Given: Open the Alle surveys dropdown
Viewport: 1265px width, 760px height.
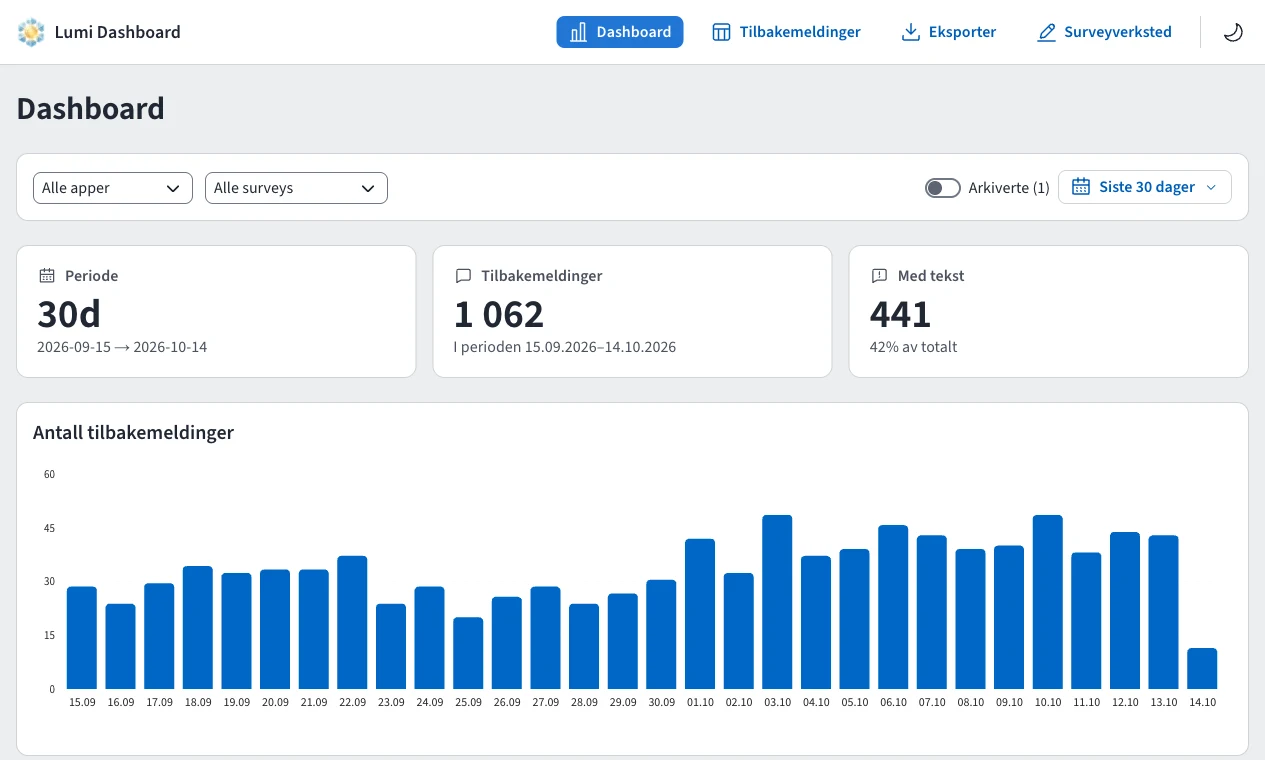Looking at the screenshot, I should pos(296,188).
